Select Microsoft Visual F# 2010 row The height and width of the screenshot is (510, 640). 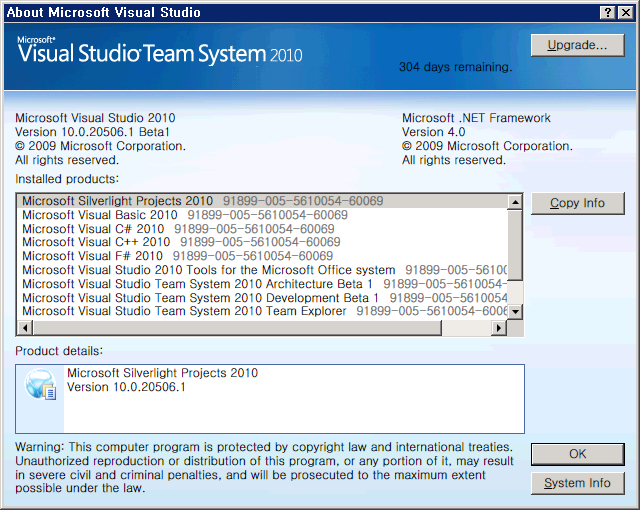[x=262, y=256]
